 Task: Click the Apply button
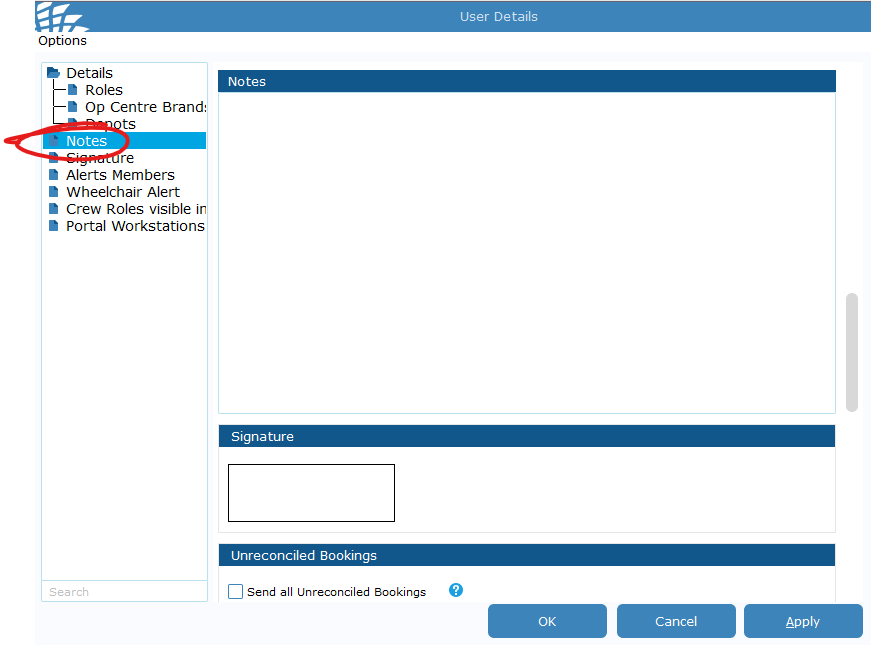[x=803, y=621]
